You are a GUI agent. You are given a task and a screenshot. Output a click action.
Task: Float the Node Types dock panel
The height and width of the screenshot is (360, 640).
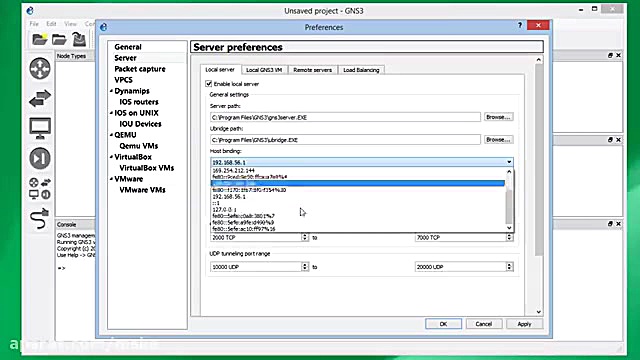click(x=610, y=55)
